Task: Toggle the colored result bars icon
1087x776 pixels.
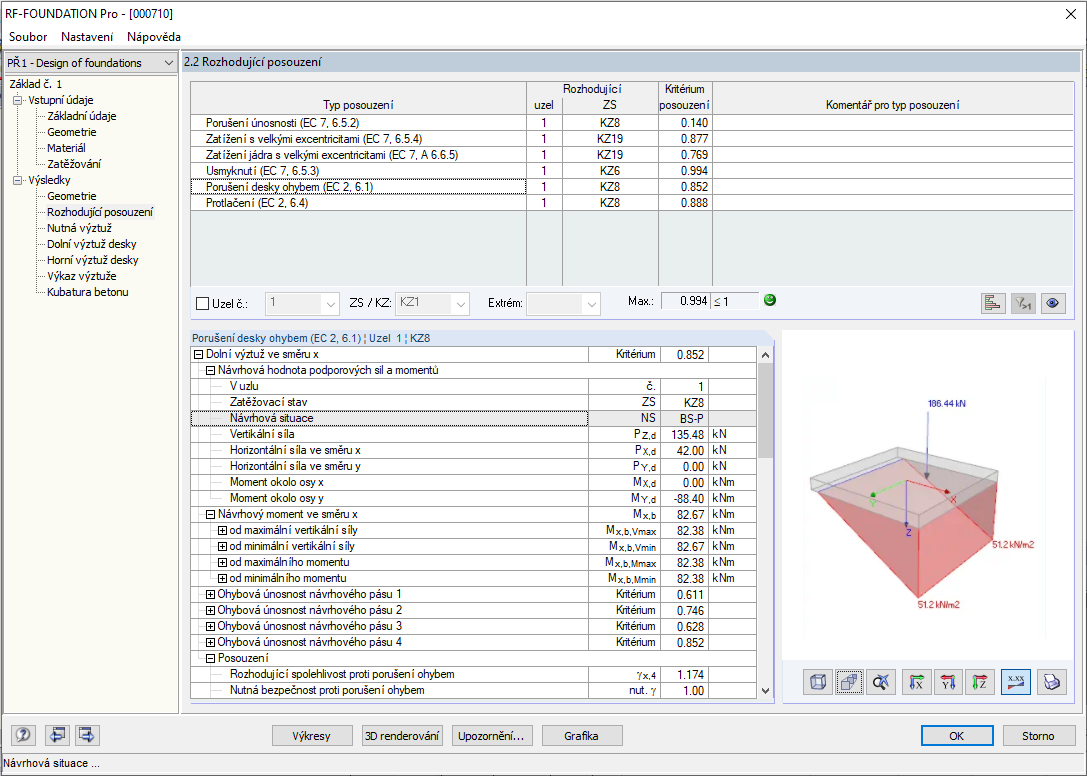Action: [x=993, y=303]
